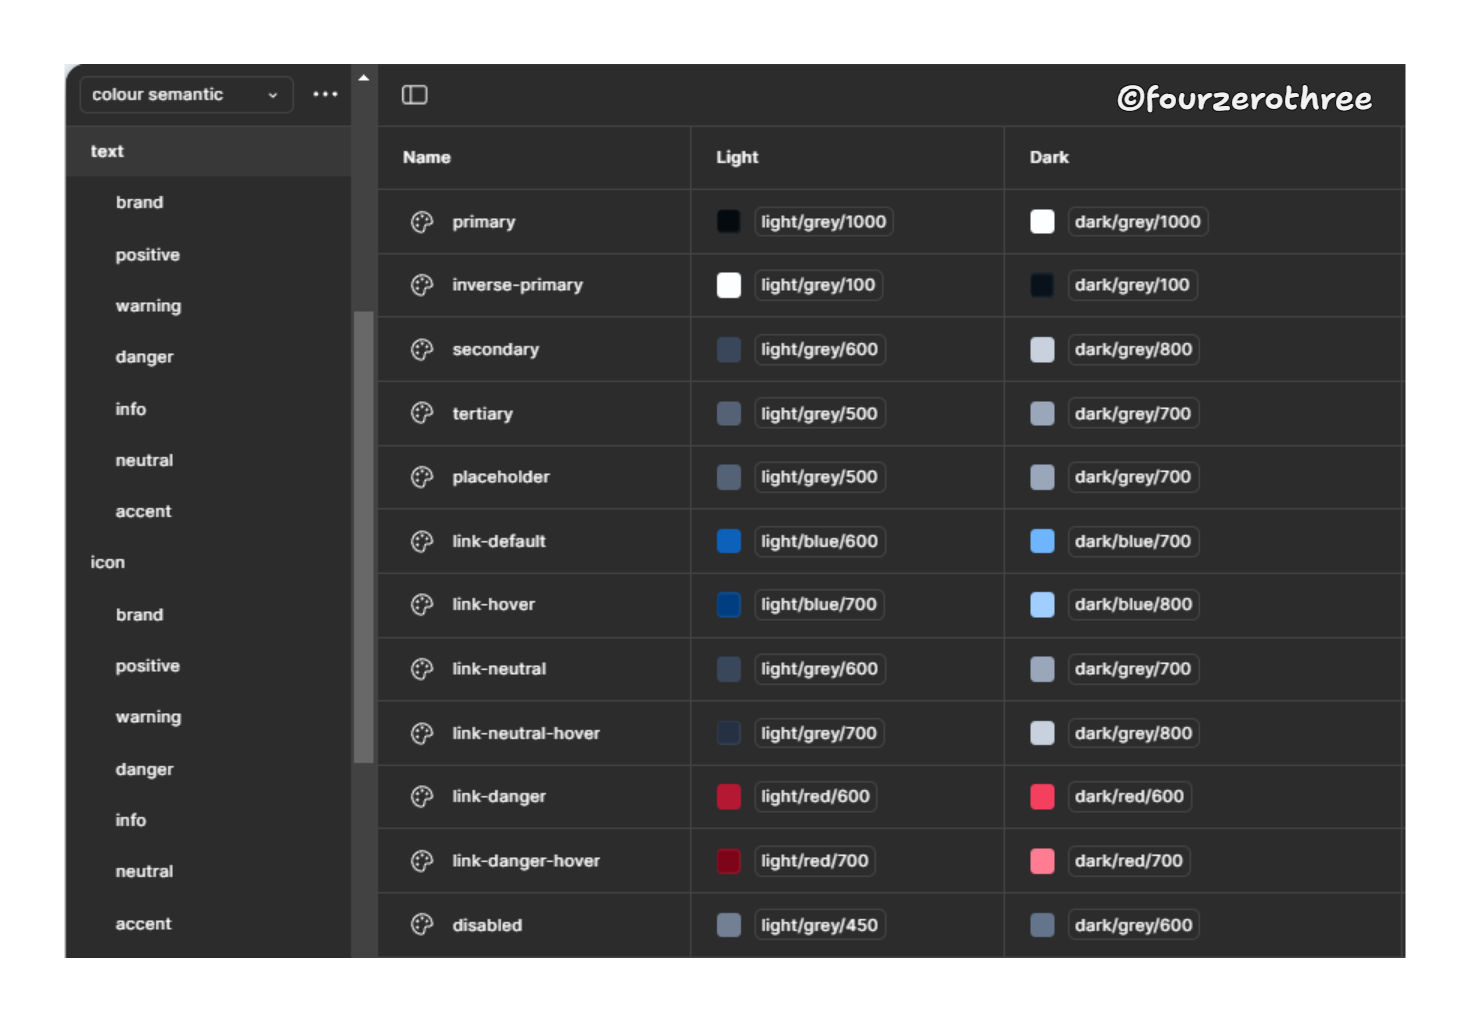Select the disabled variable name

487,925
